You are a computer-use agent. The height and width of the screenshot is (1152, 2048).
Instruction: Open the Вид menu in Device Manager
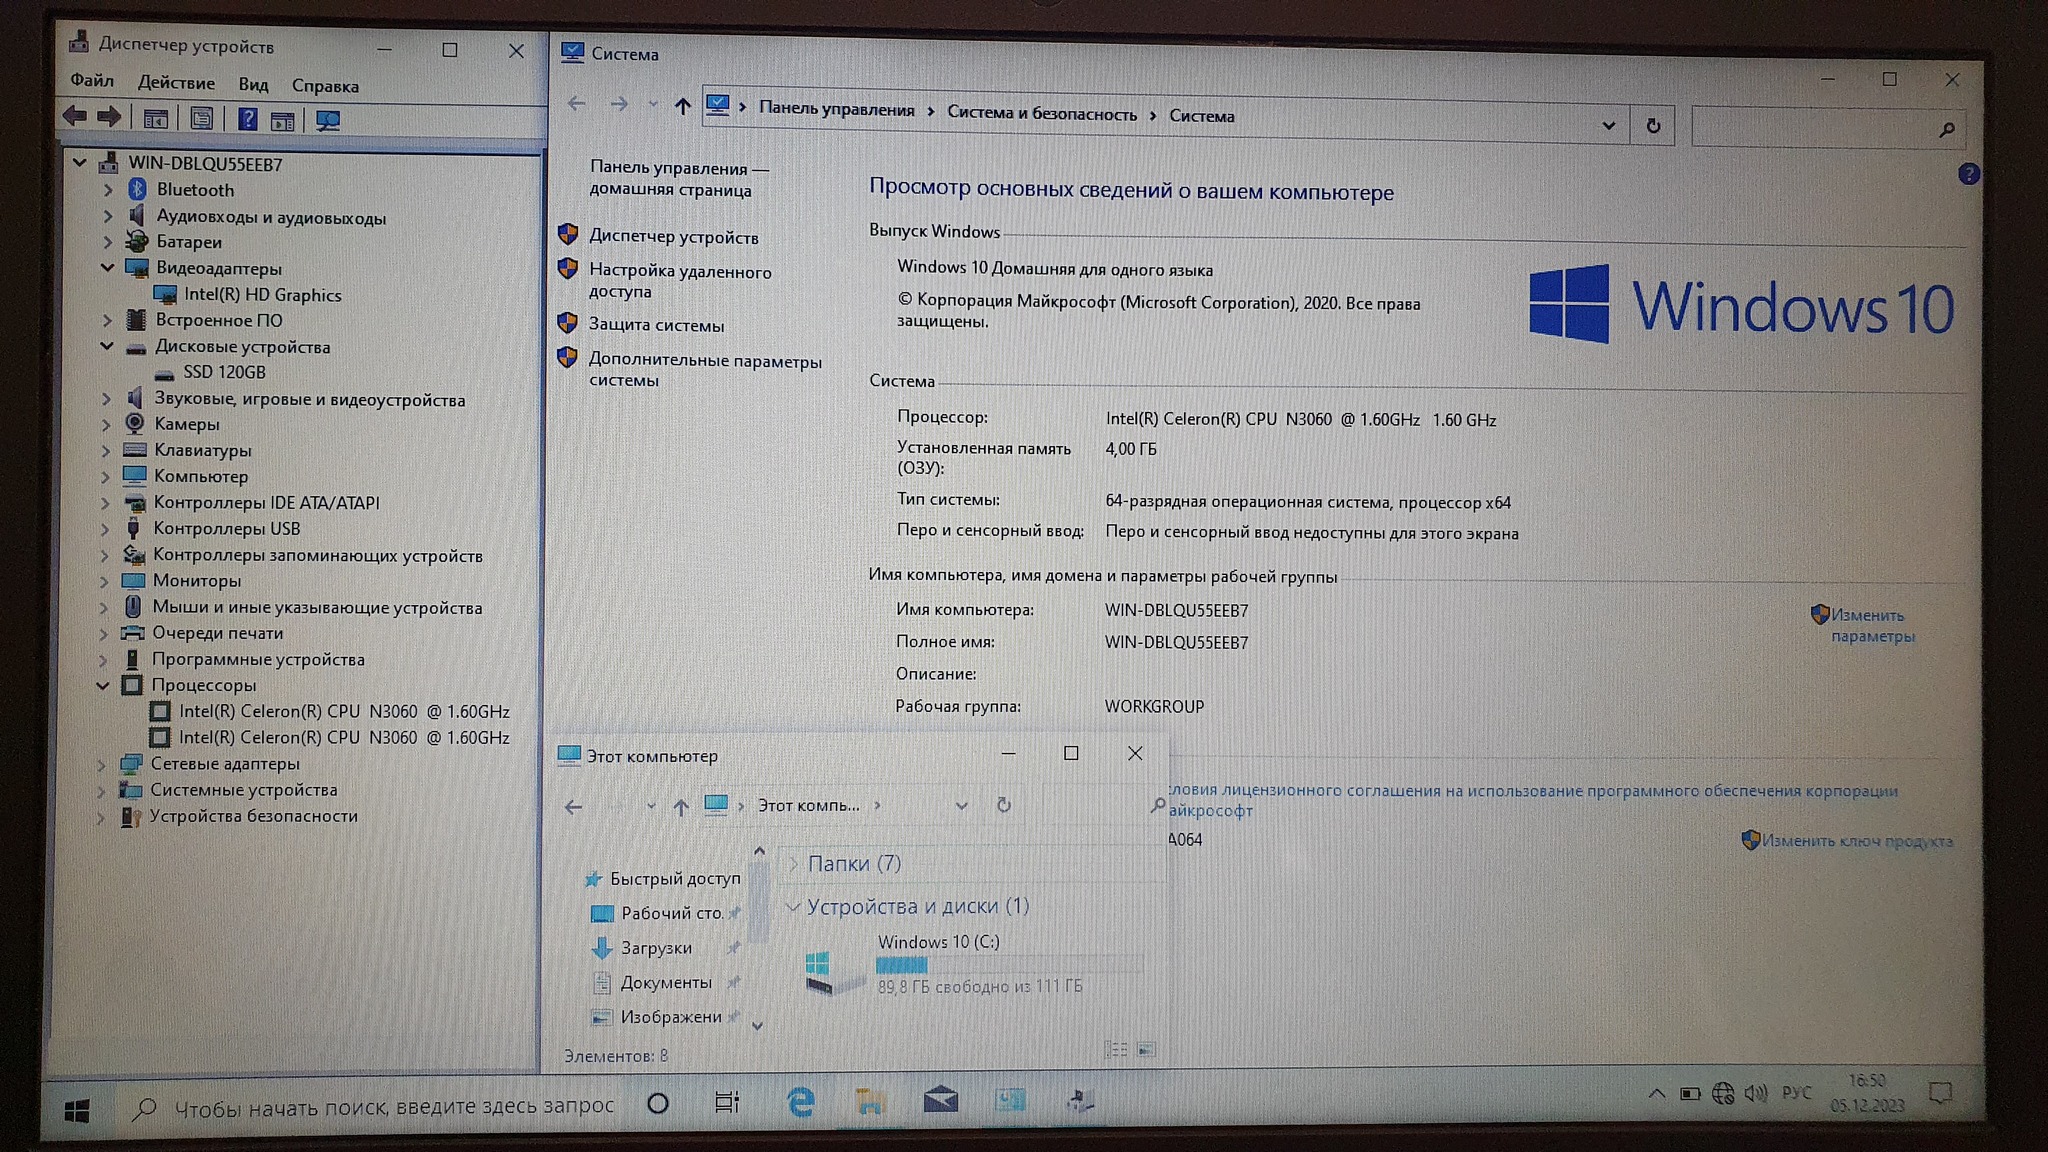point(253,85)
